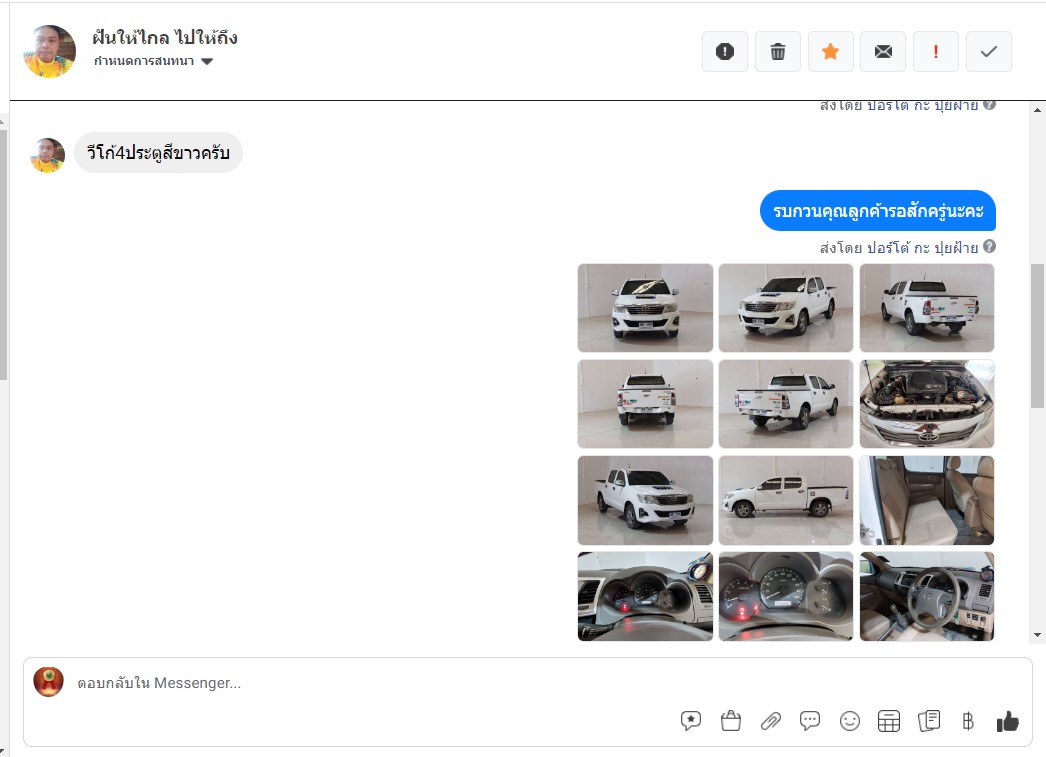Attach a file with paperclip icon
This screenshot has height=757, width=1046.
tap(770, 721)
